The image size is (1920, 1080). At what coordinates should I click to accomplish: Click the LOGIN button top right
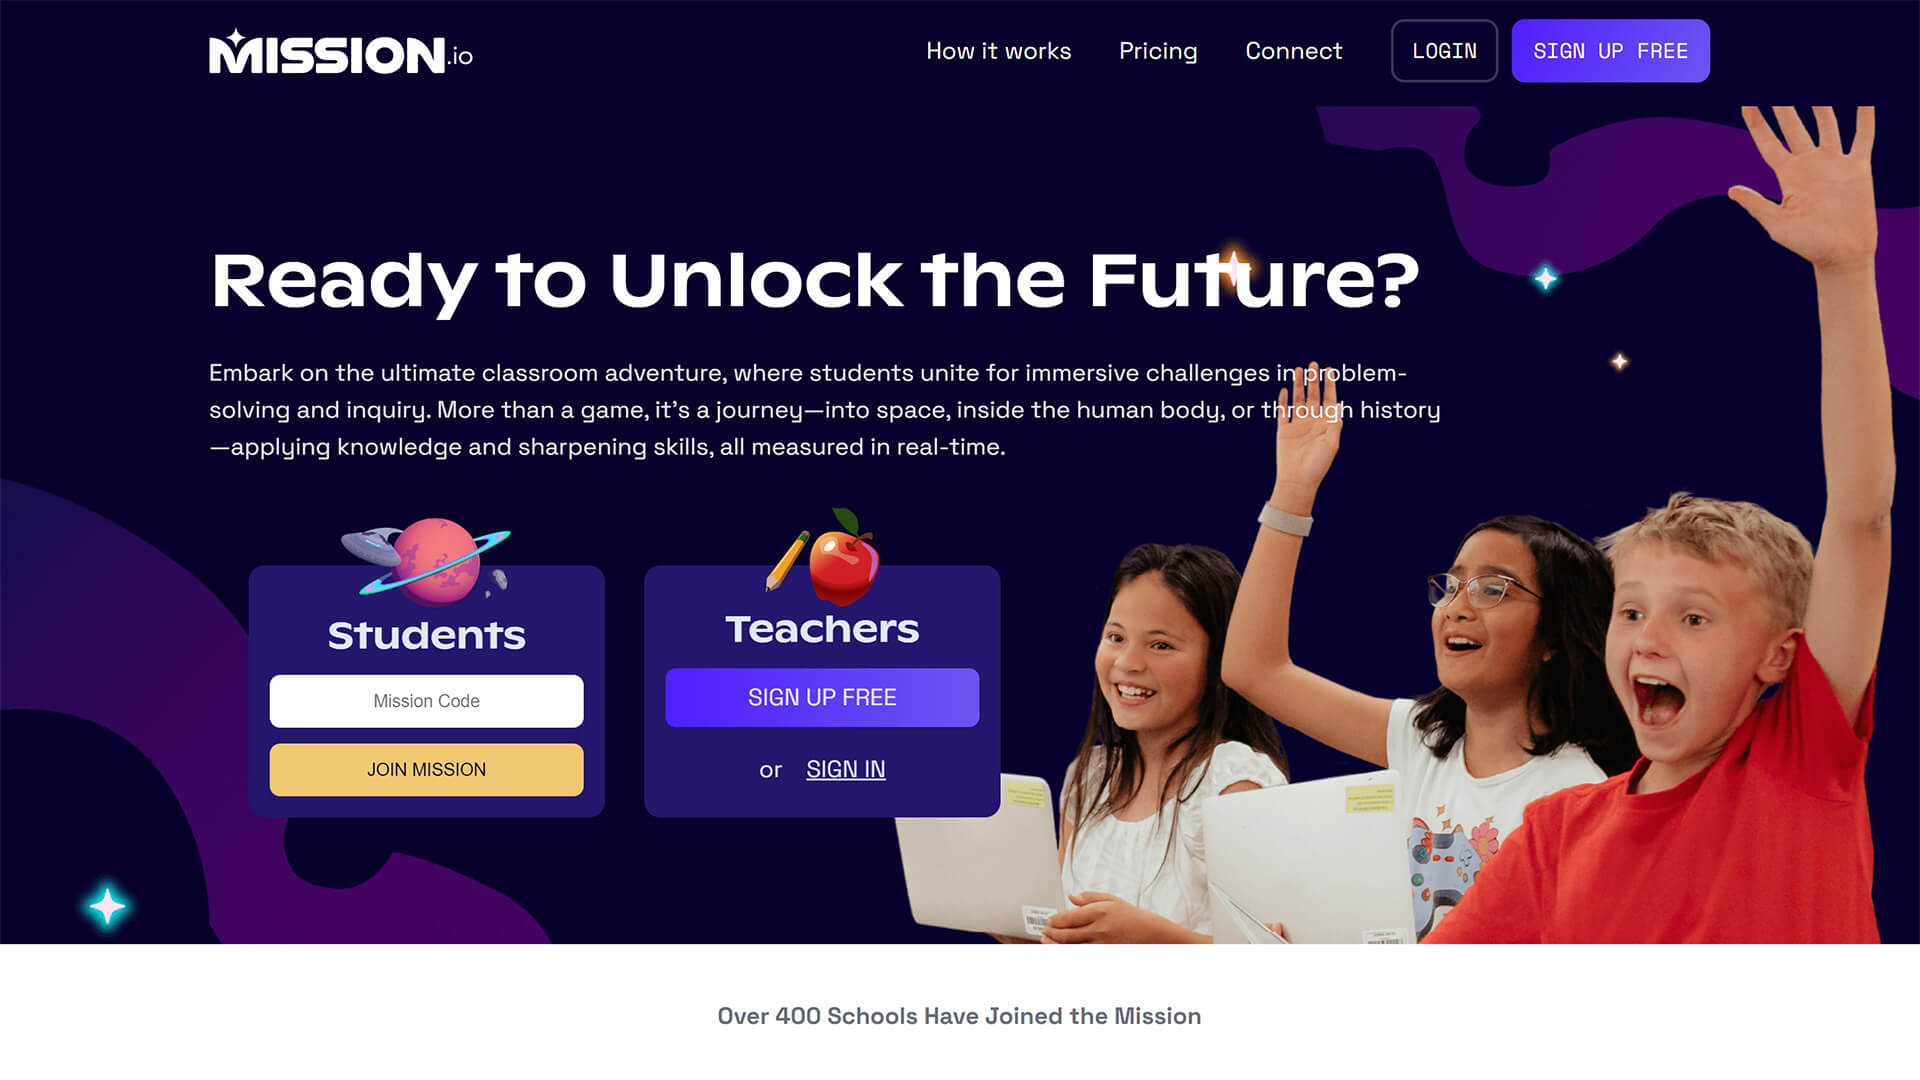(x=1444, y=50)
